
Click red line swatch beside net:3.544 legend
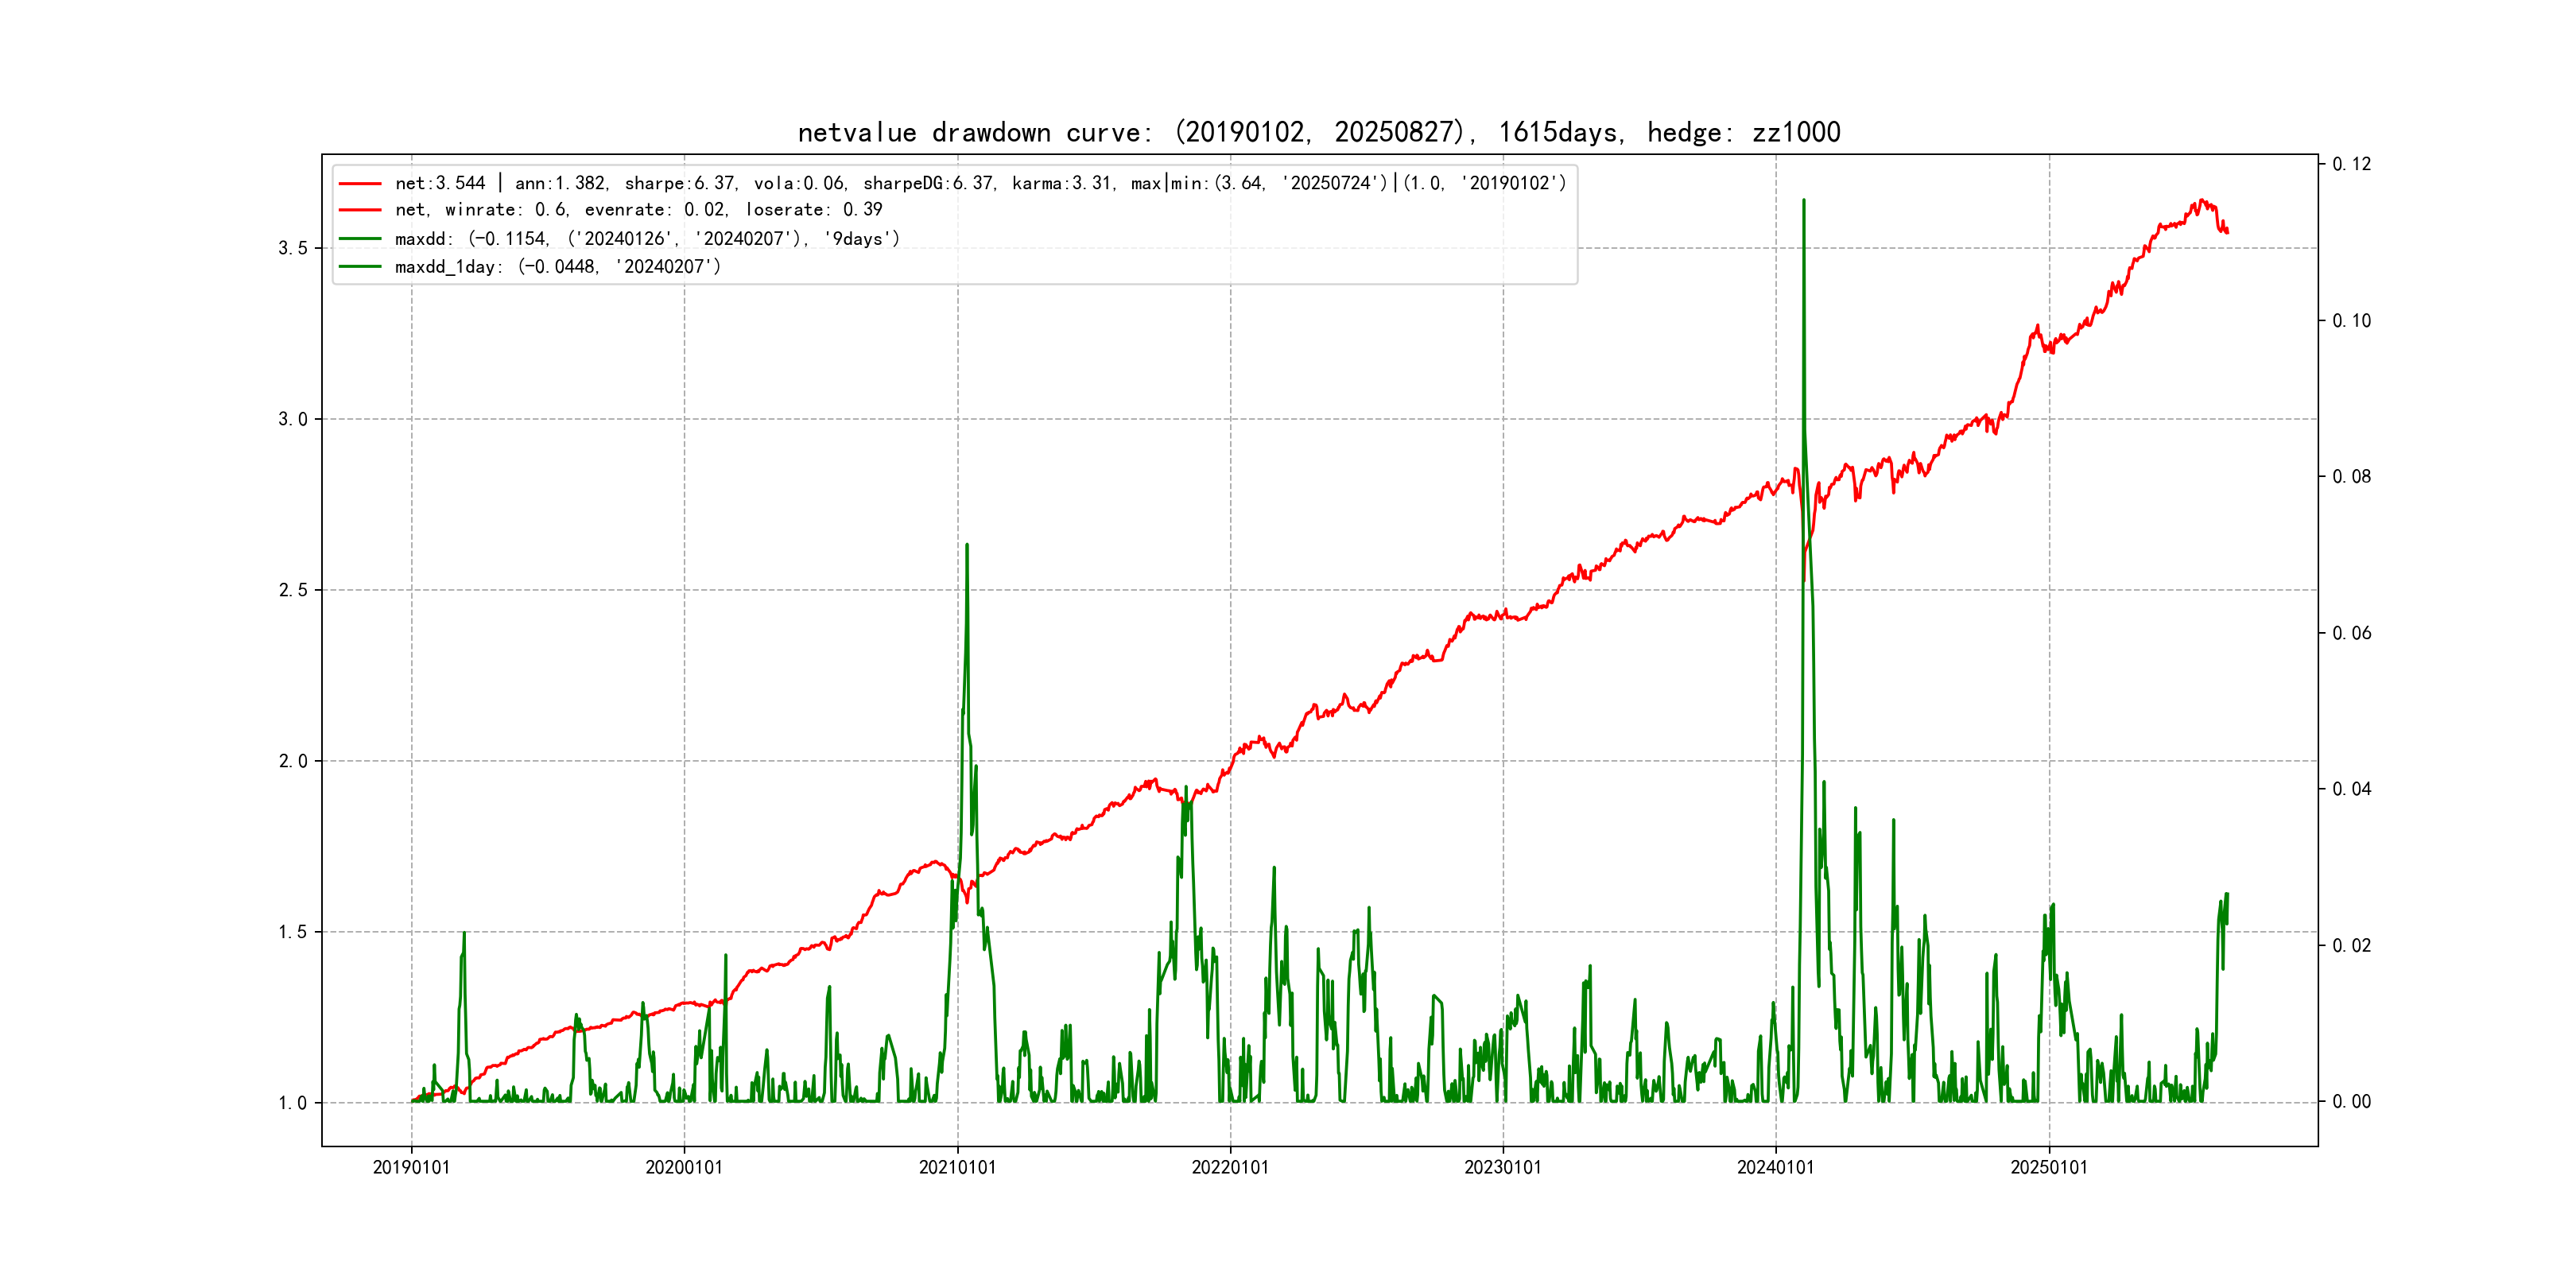[360, 184]
